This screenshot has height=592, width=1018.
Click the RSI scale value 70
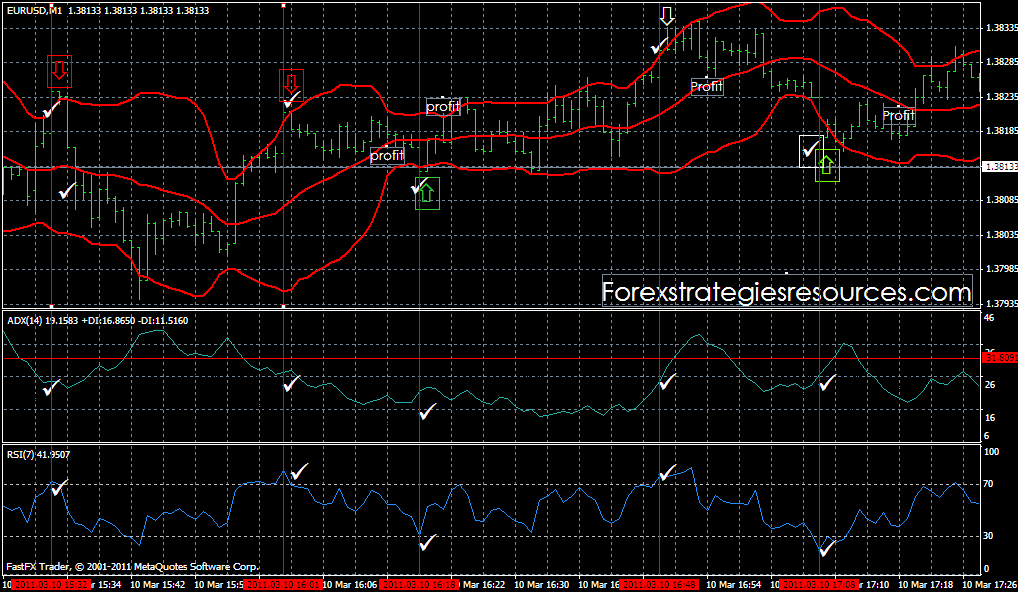[x=989, y=484]
